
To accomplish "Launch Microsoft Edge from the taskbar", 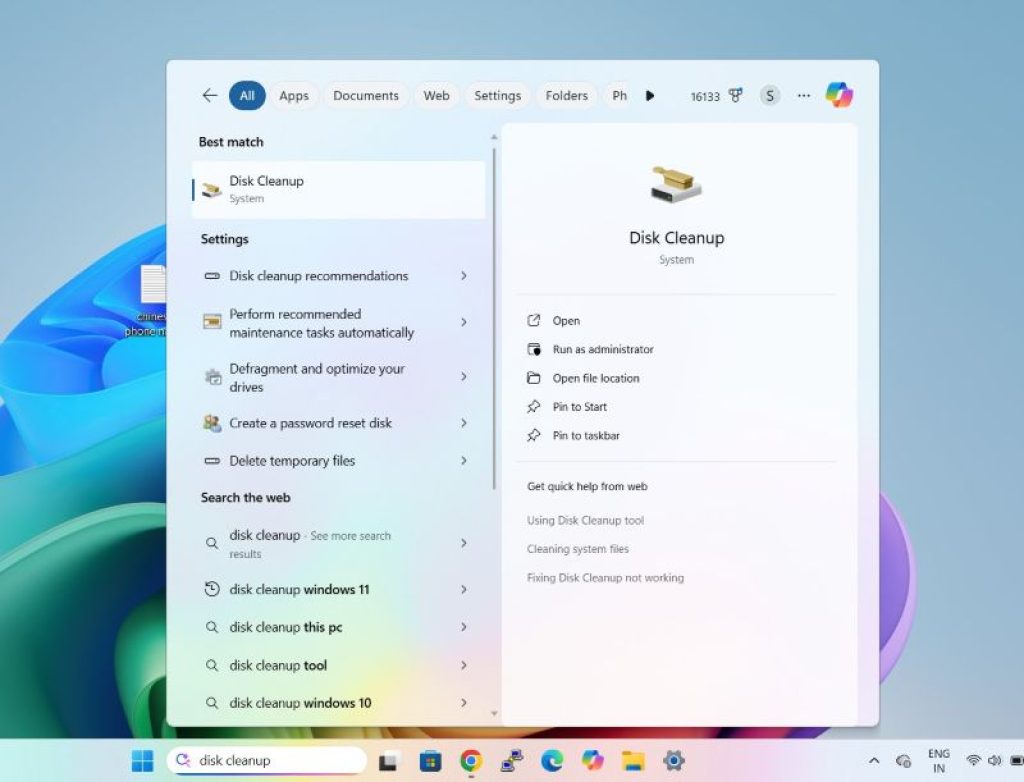I will point(551,760).
